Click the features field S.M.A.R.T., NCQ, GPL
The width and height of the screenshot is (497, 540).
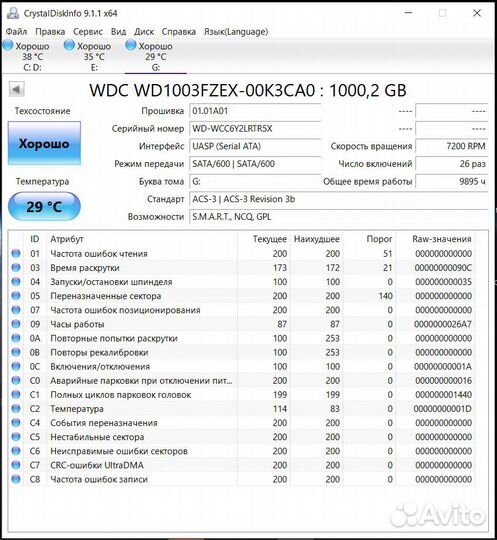coord(339,217)
